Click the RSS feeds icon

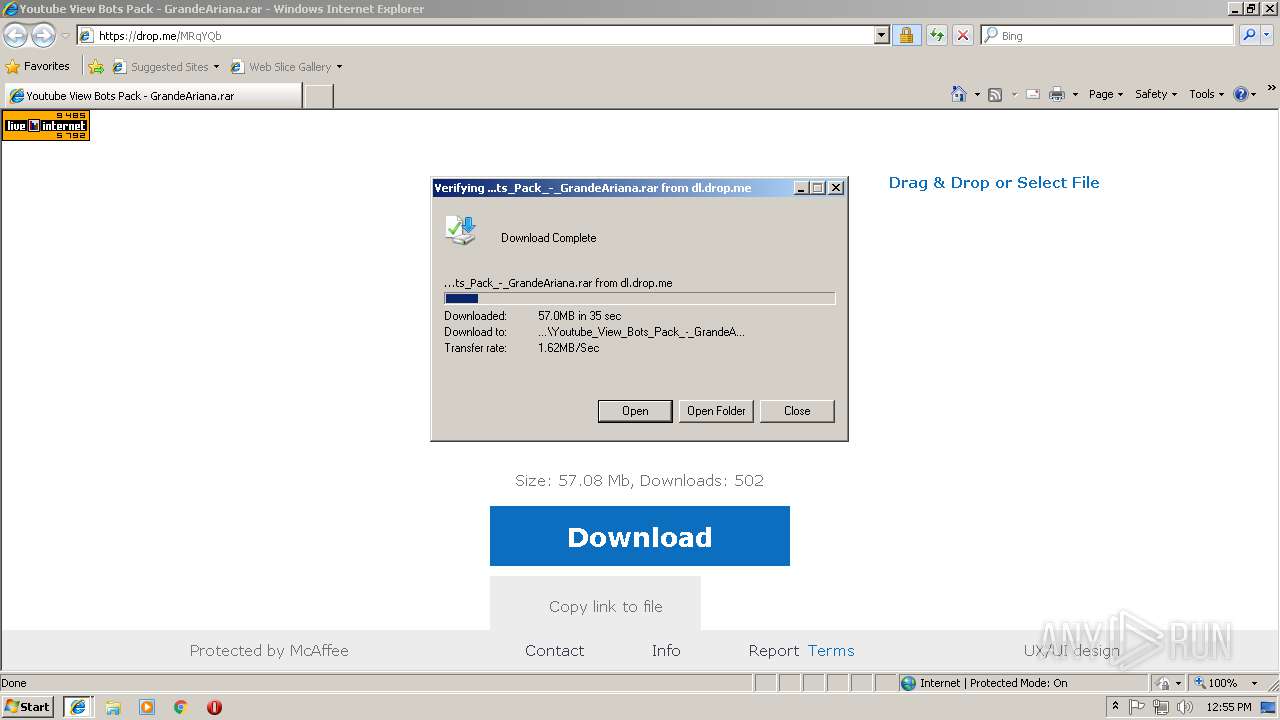995,94
